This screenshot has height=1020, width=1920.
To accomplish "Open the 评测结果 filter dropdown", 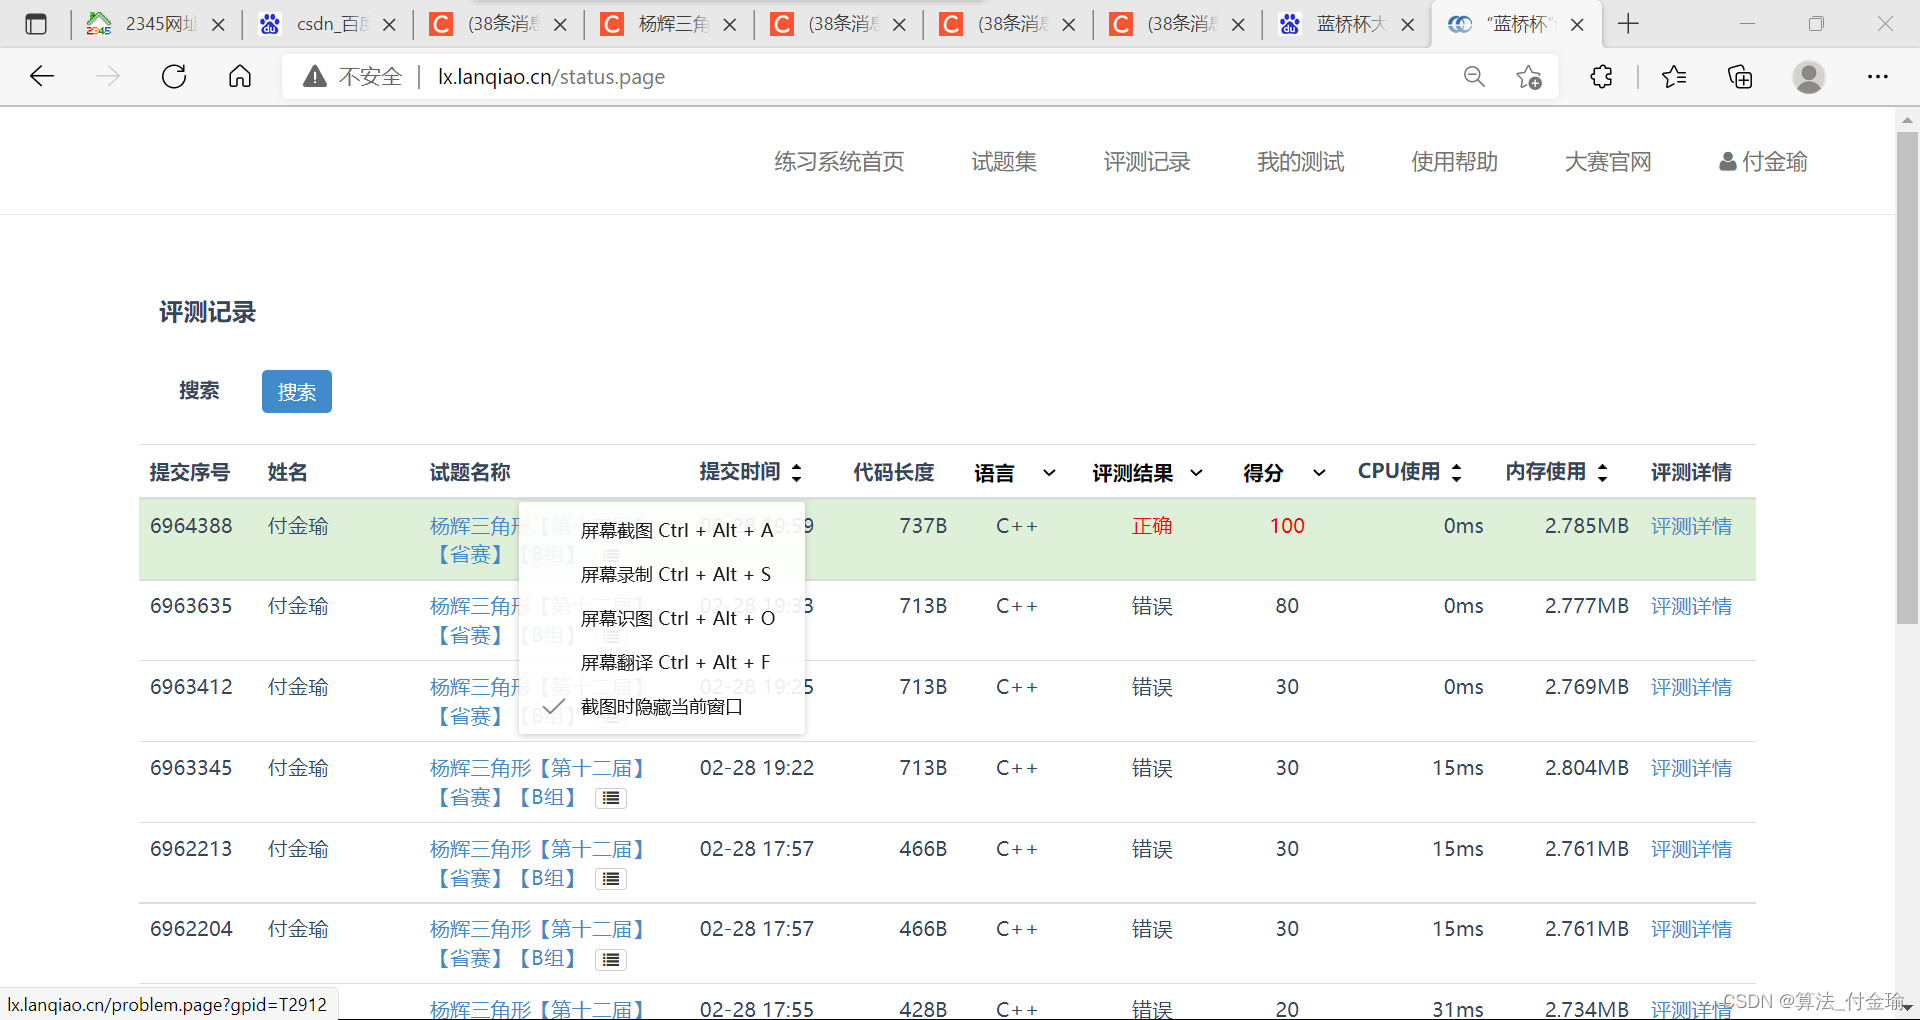I will click(x=1196, y=472).
